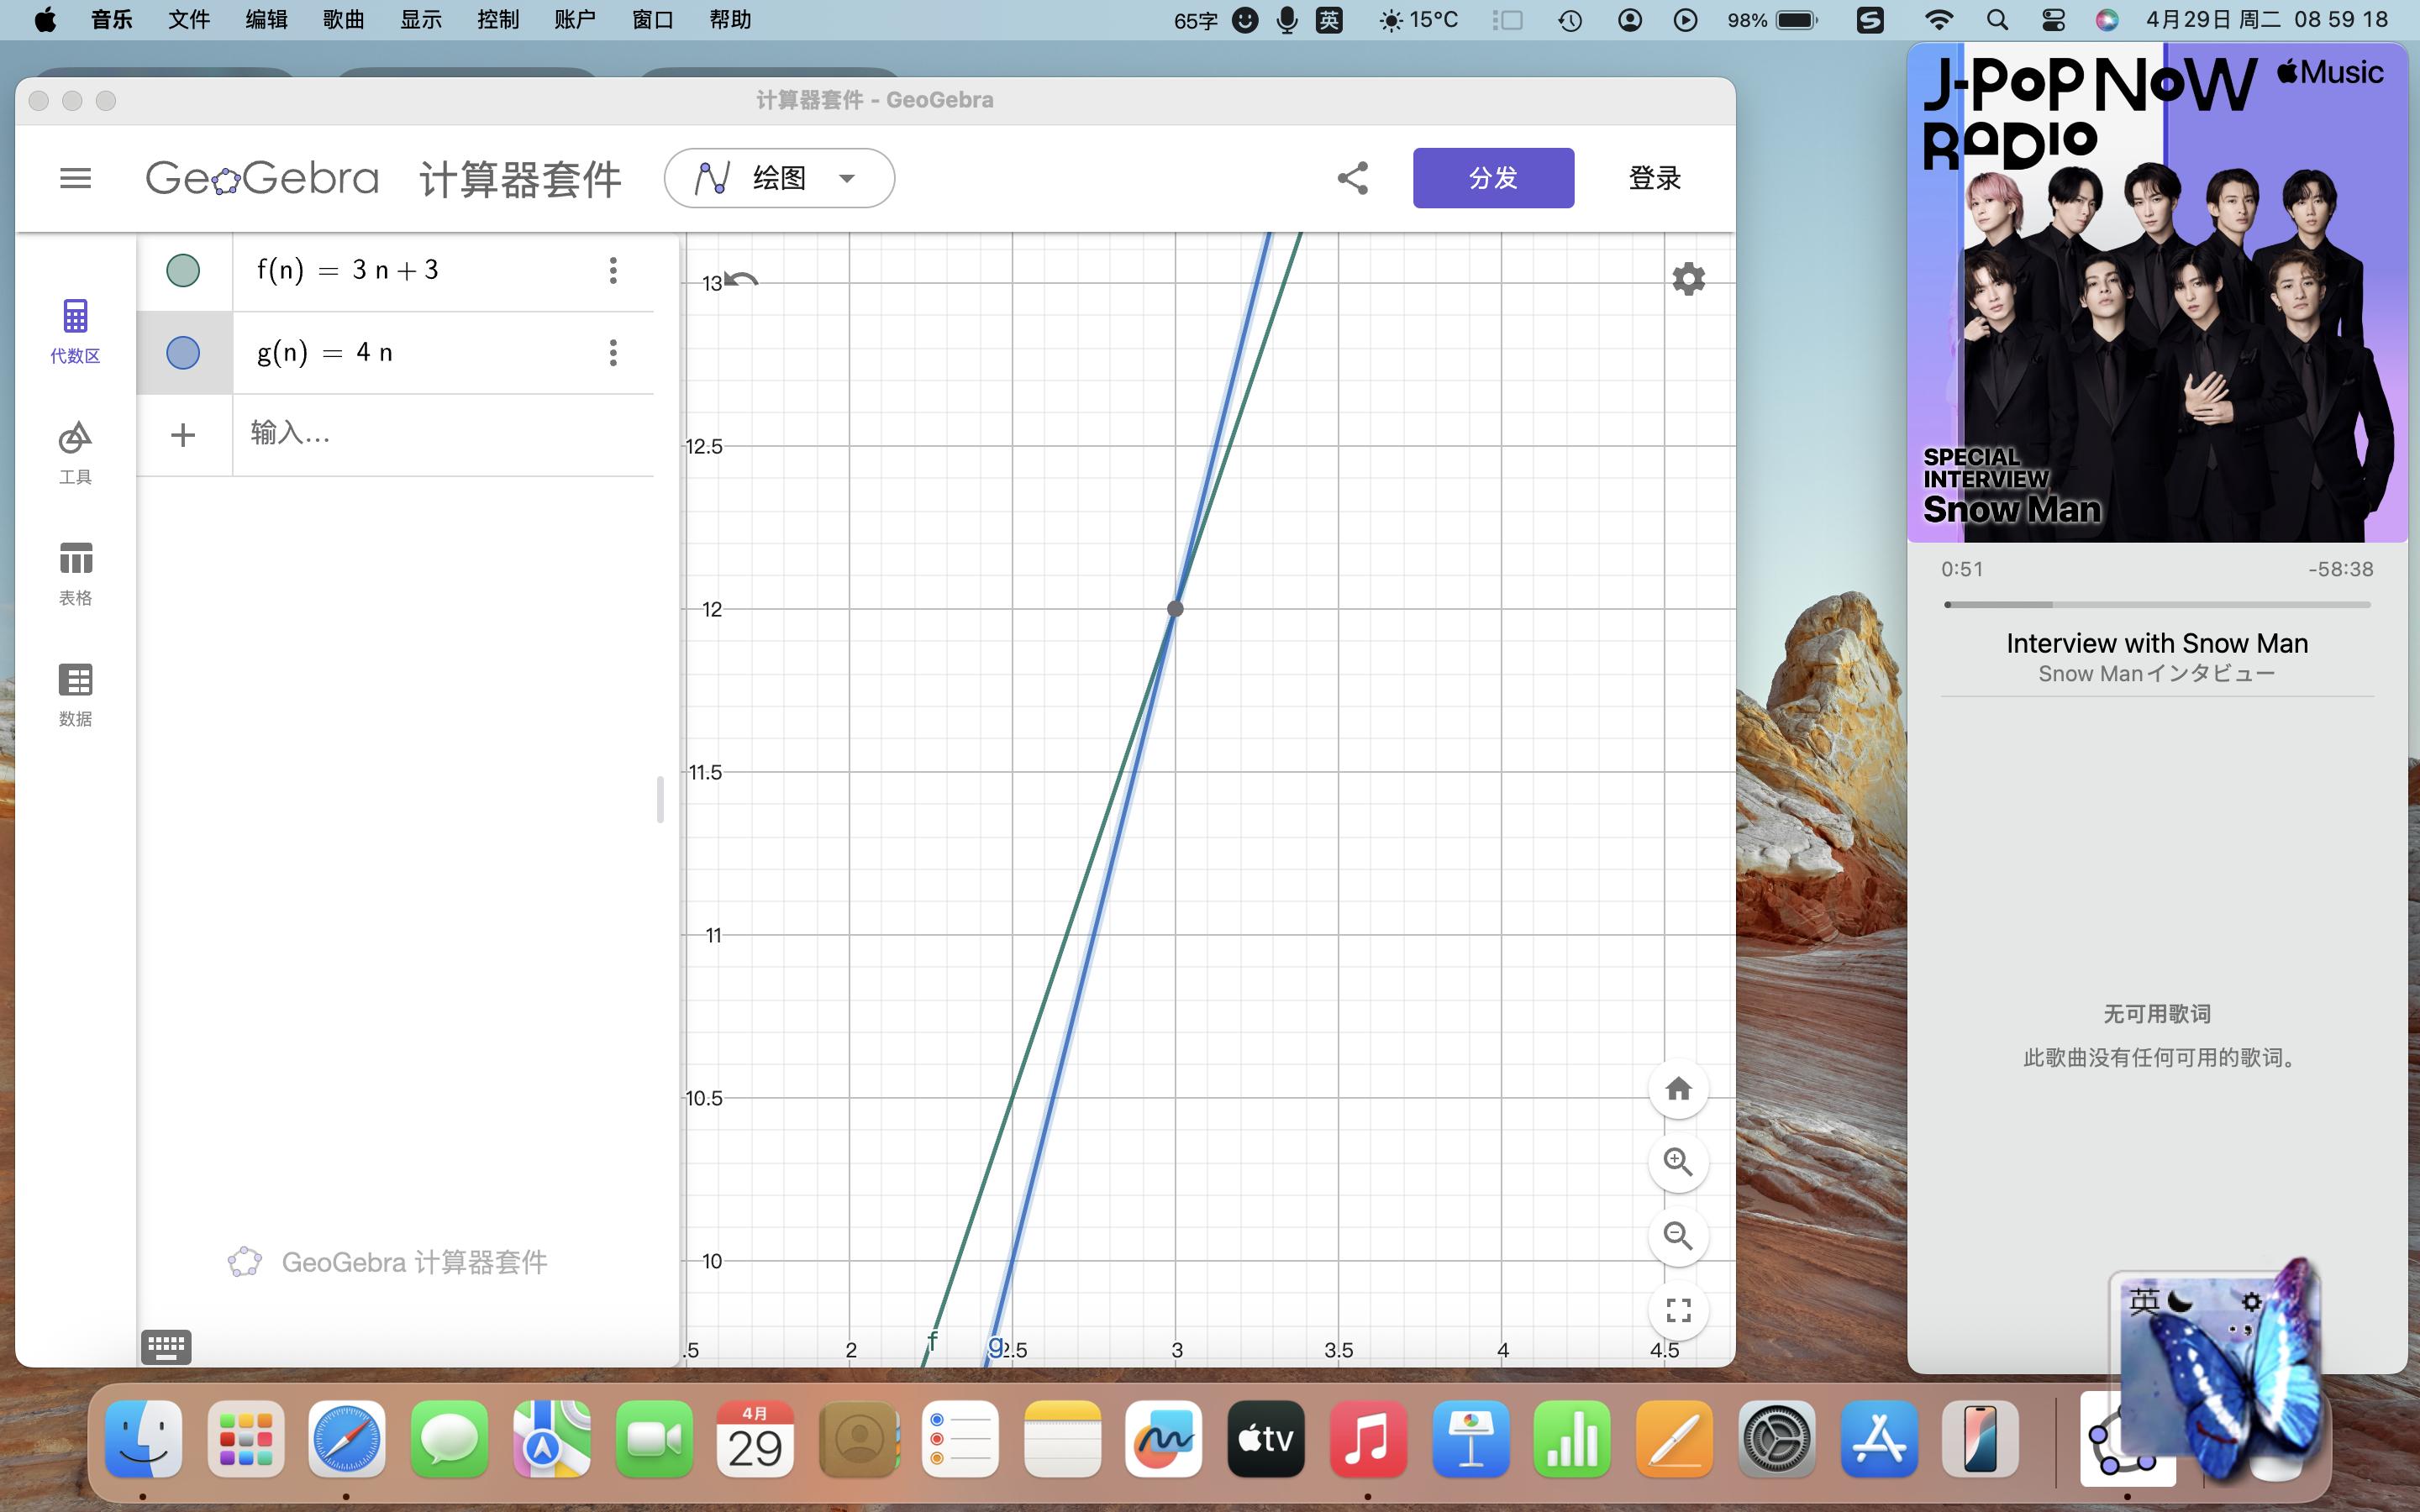Open Spotlight search in menu bar
Viewport: 2420px width, 1512px height.
[1997, 20]
